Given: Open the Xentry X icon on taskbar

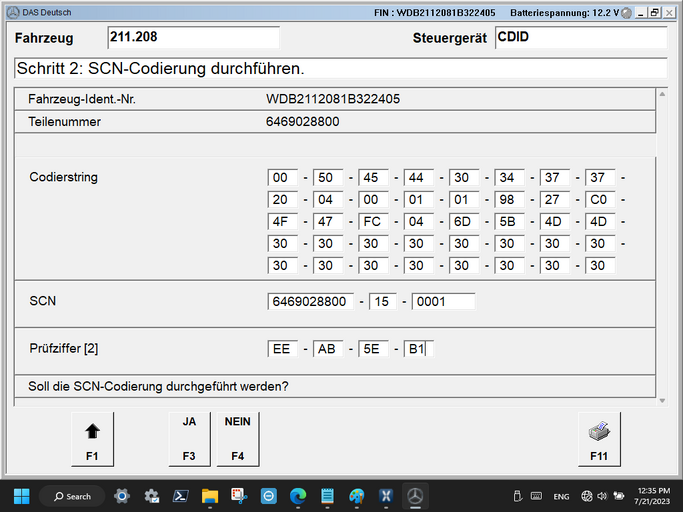Looking at the screenshot, I should pyautogui.click(x=386, y=496).
